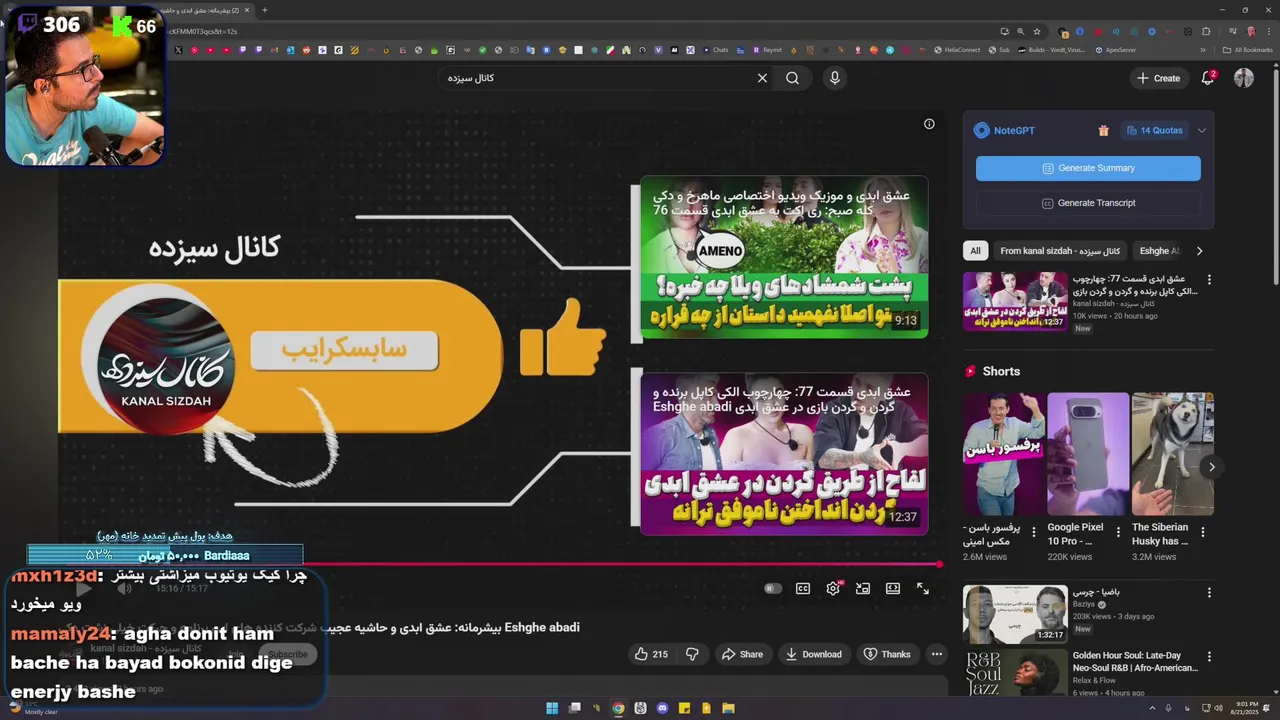Screen dimensions: 1280x720
Task: Download this video
Action: [x=812, y=654]
